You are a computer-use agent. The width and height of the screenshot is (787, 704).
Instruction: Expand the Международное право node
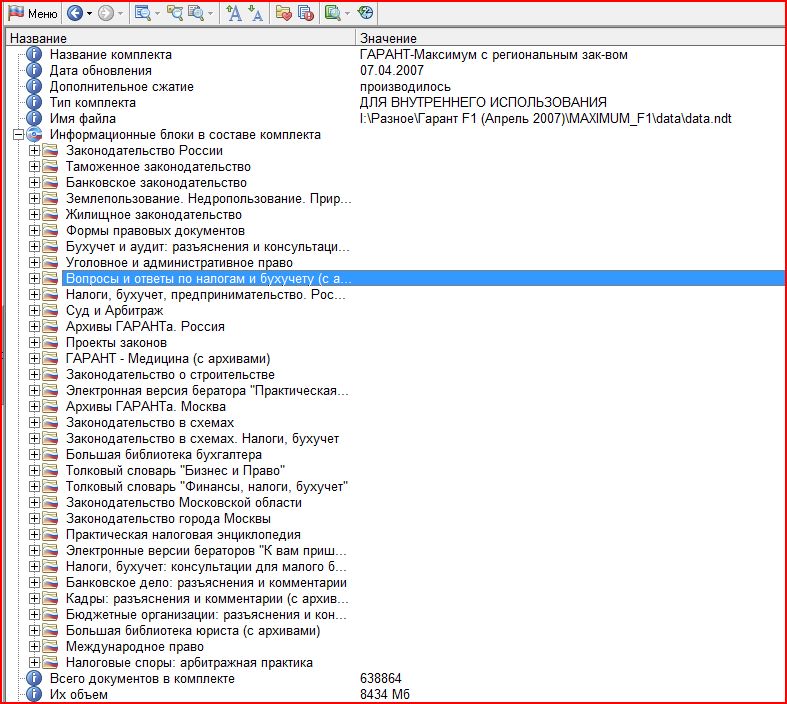pyautogui.click(x=34, y=647)
